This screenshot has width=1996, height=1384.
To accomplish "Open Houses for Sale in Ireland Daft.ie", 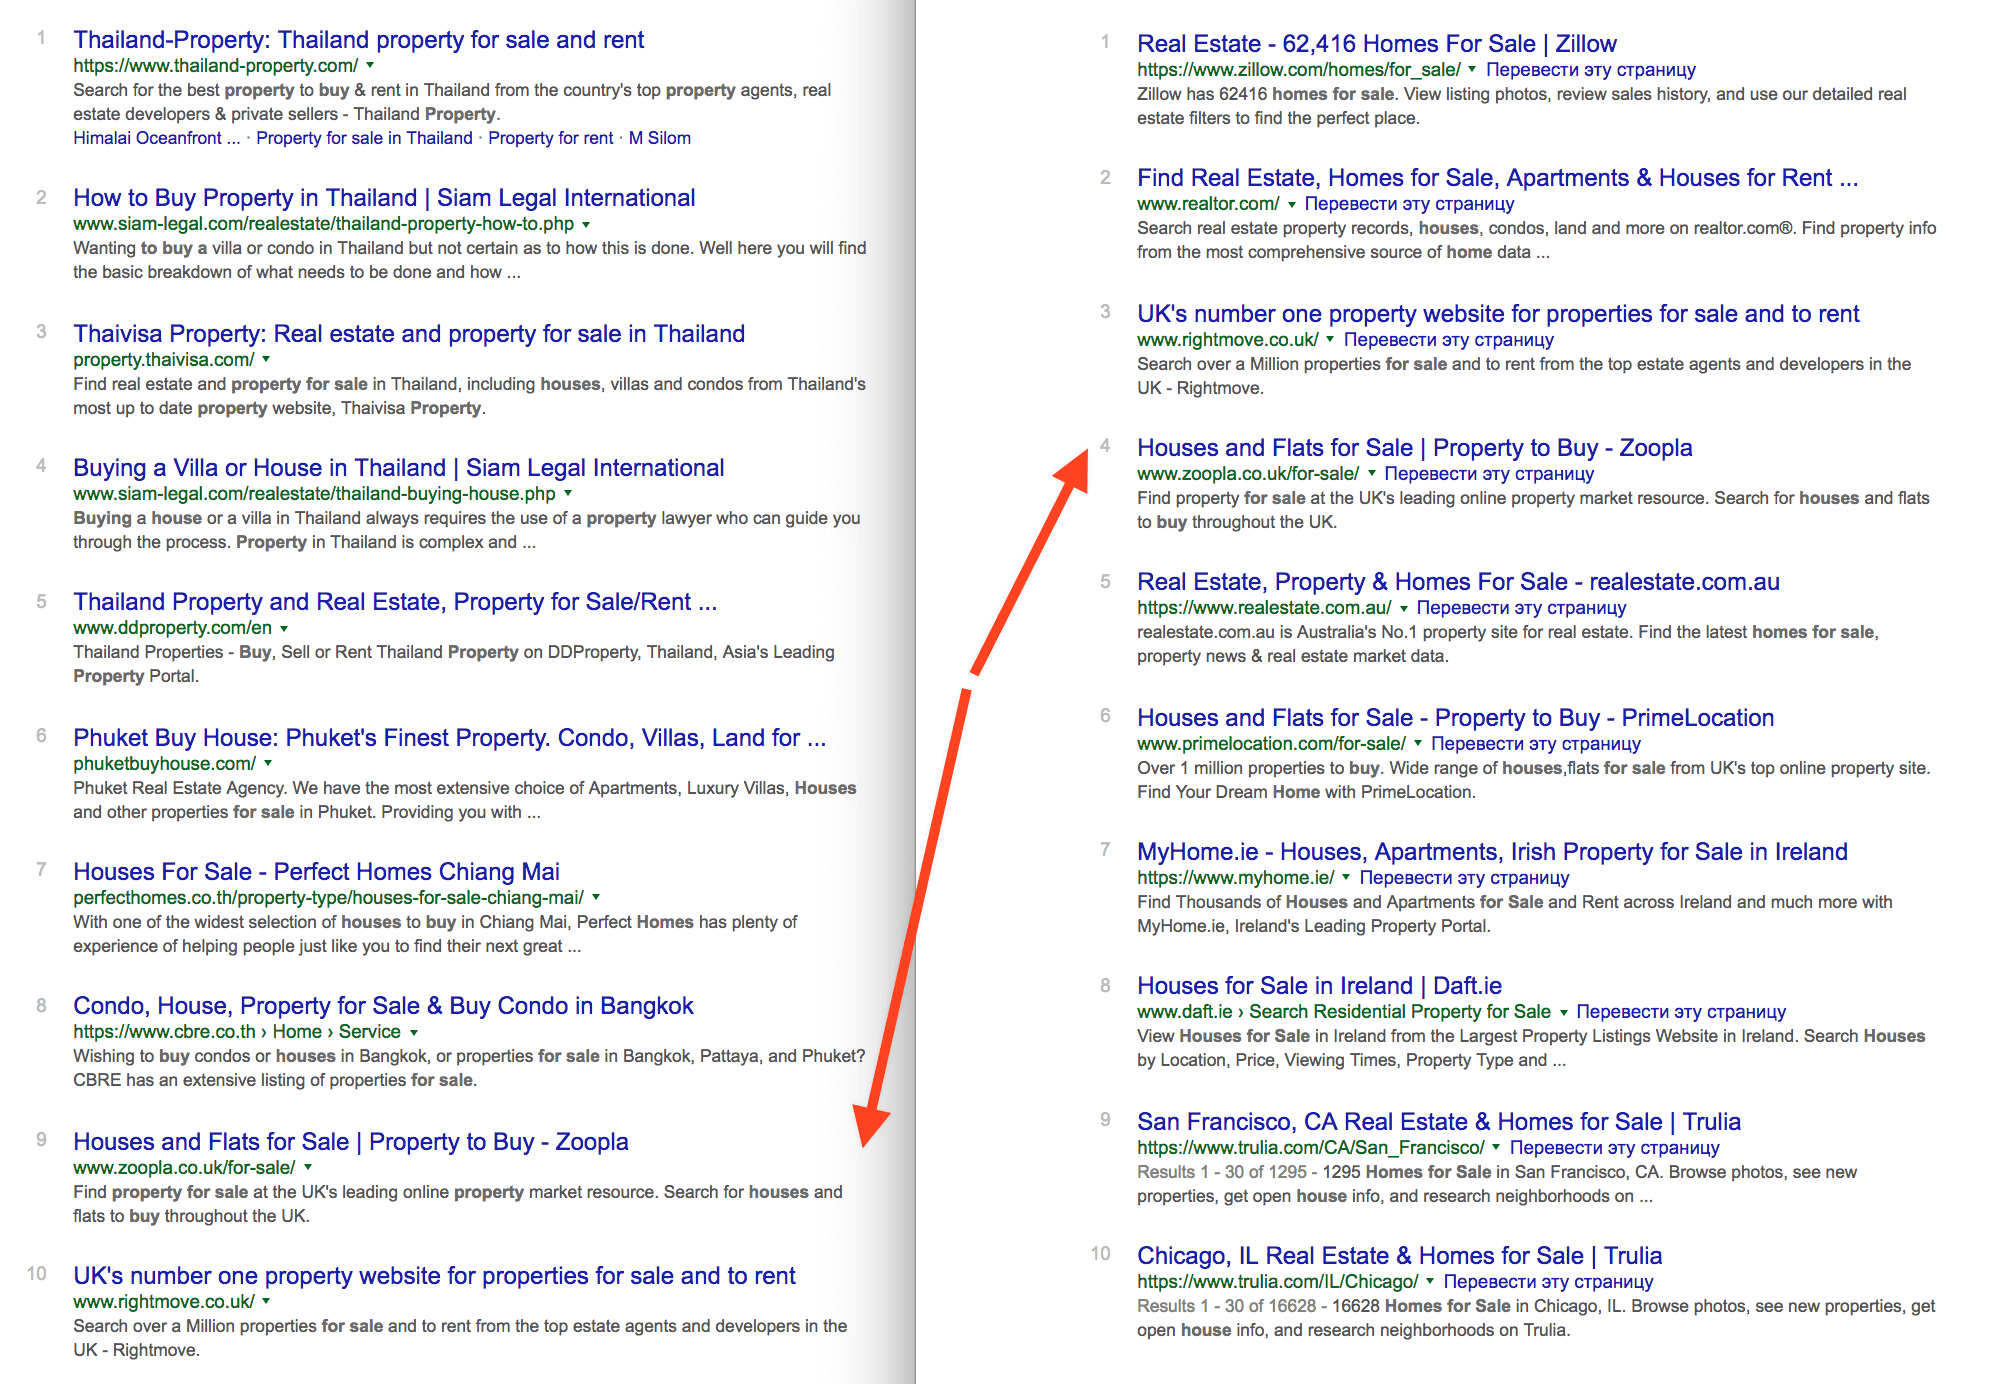I will (x=1319, y=986).
